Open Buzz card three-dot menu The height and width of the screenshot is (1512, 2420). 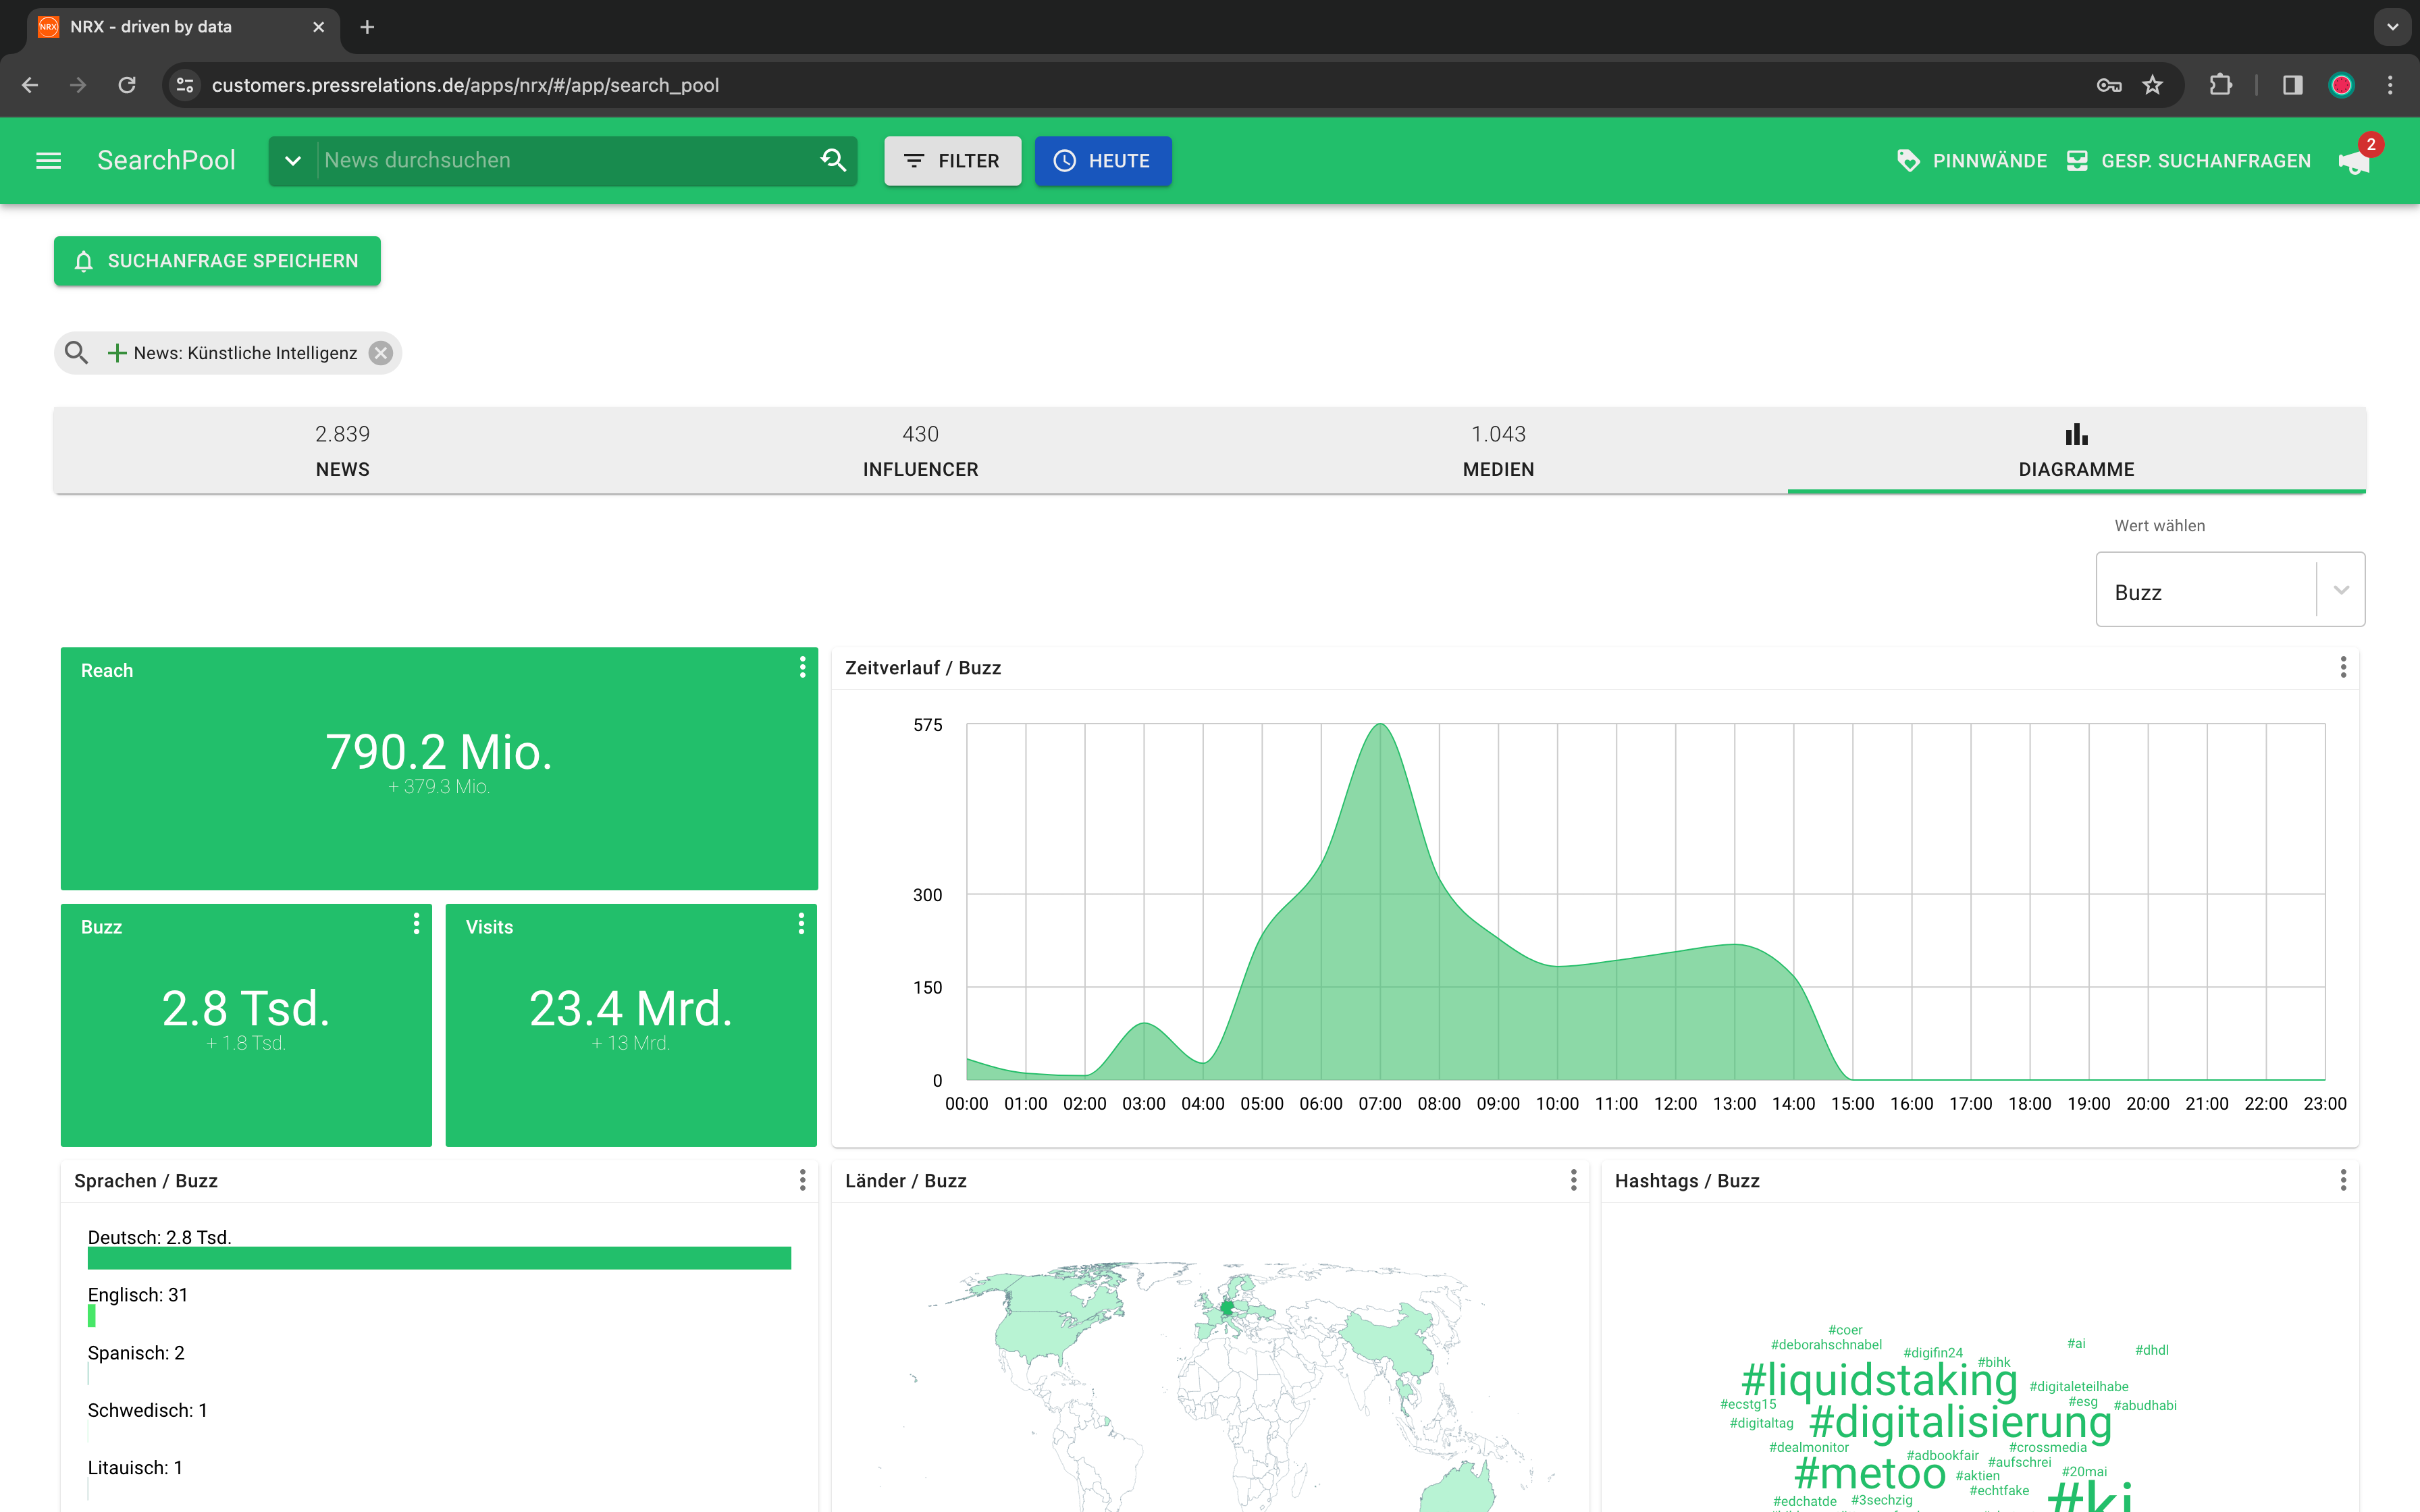pos(416,924)
